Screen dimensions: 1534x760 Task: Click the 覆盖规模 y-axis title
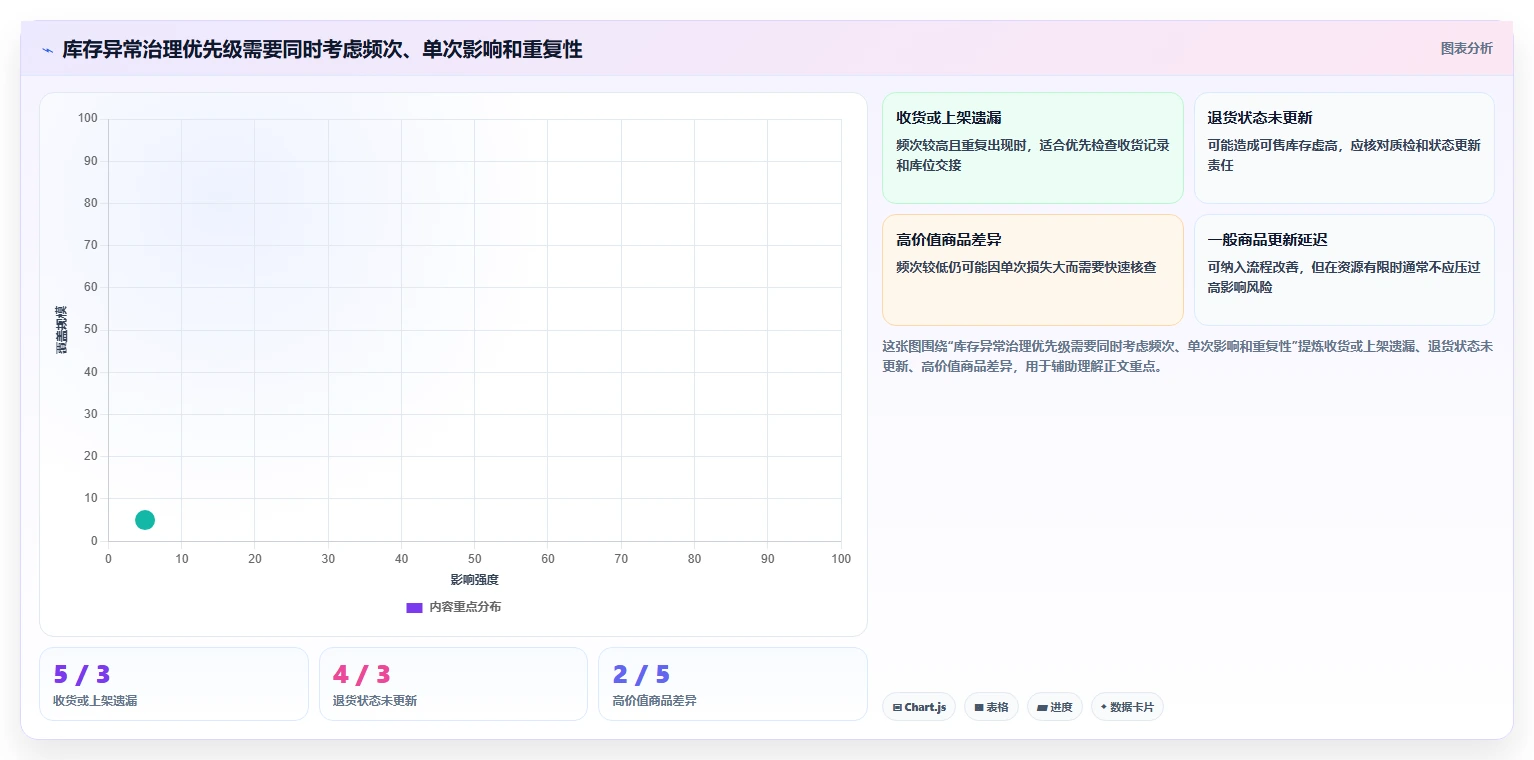coord(62,329)
